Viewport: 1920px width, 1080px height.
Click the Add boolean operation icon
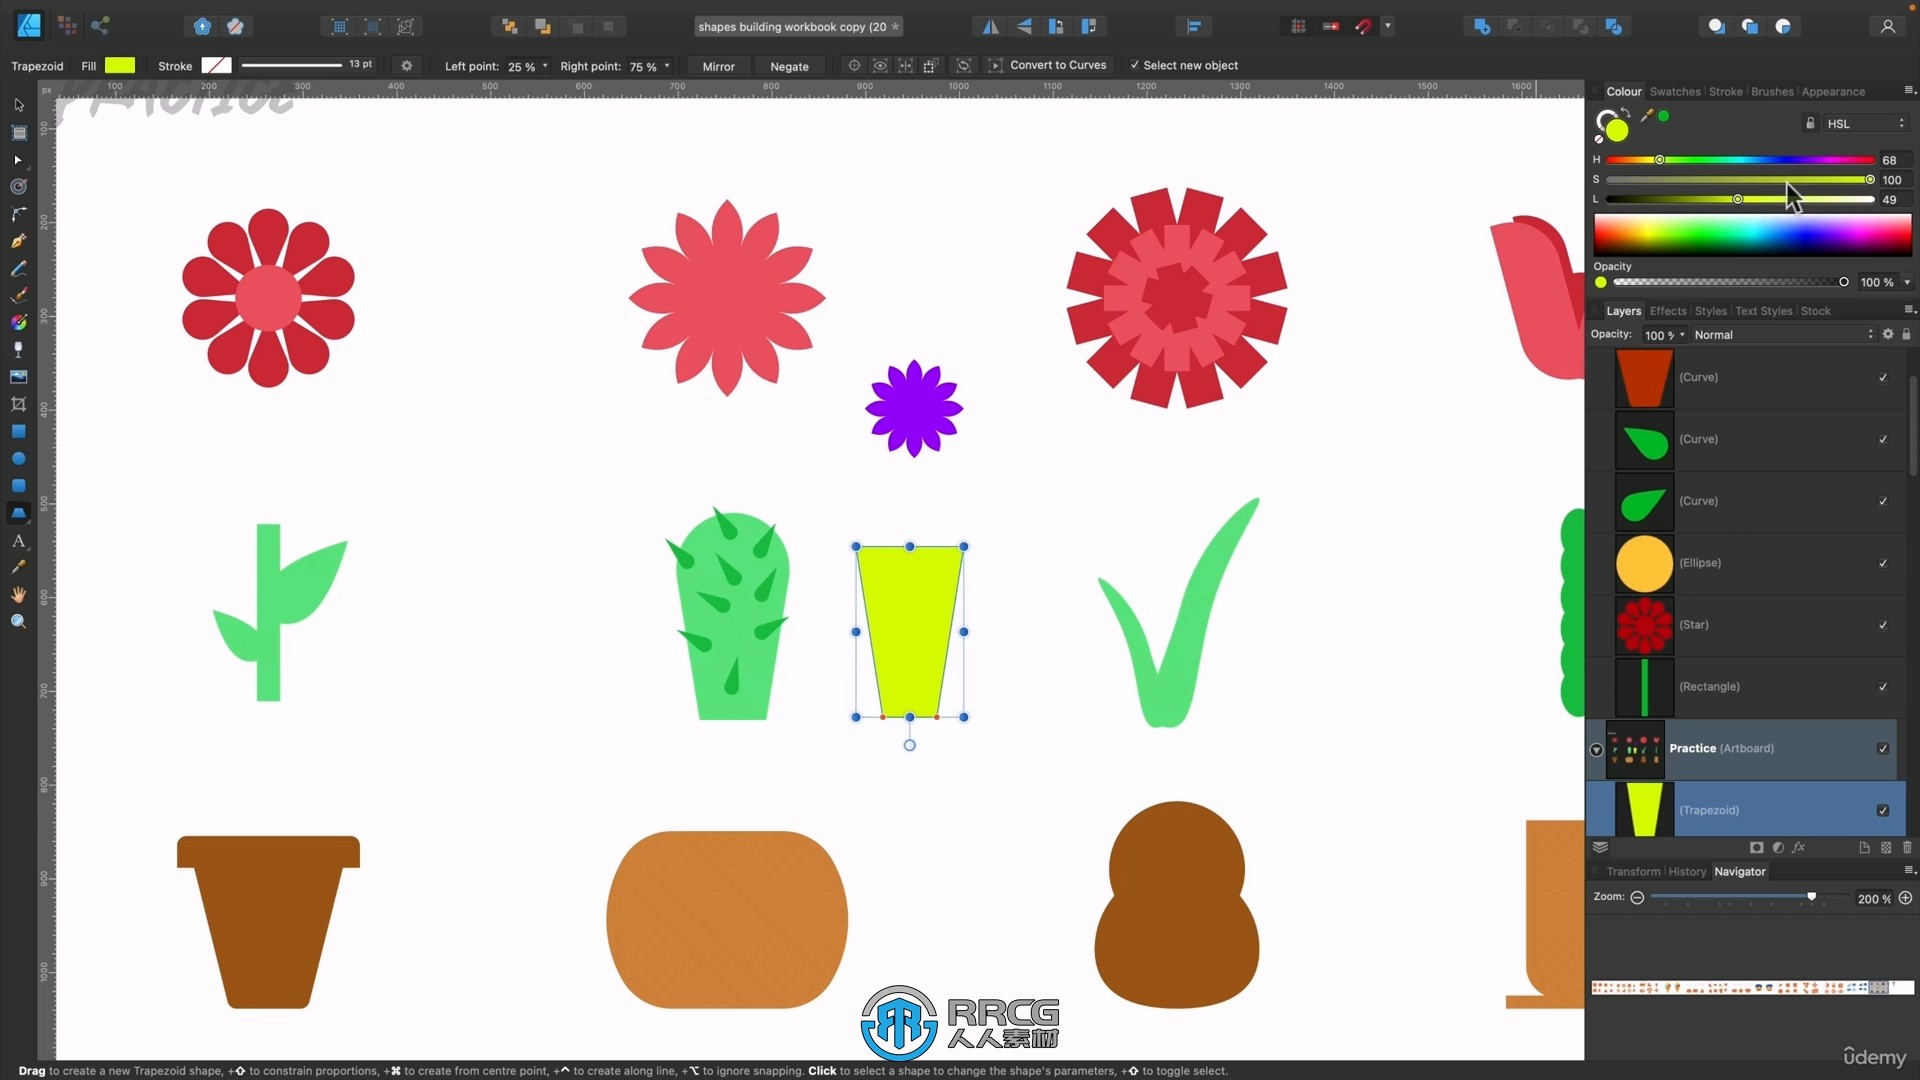pos(1481,27)
